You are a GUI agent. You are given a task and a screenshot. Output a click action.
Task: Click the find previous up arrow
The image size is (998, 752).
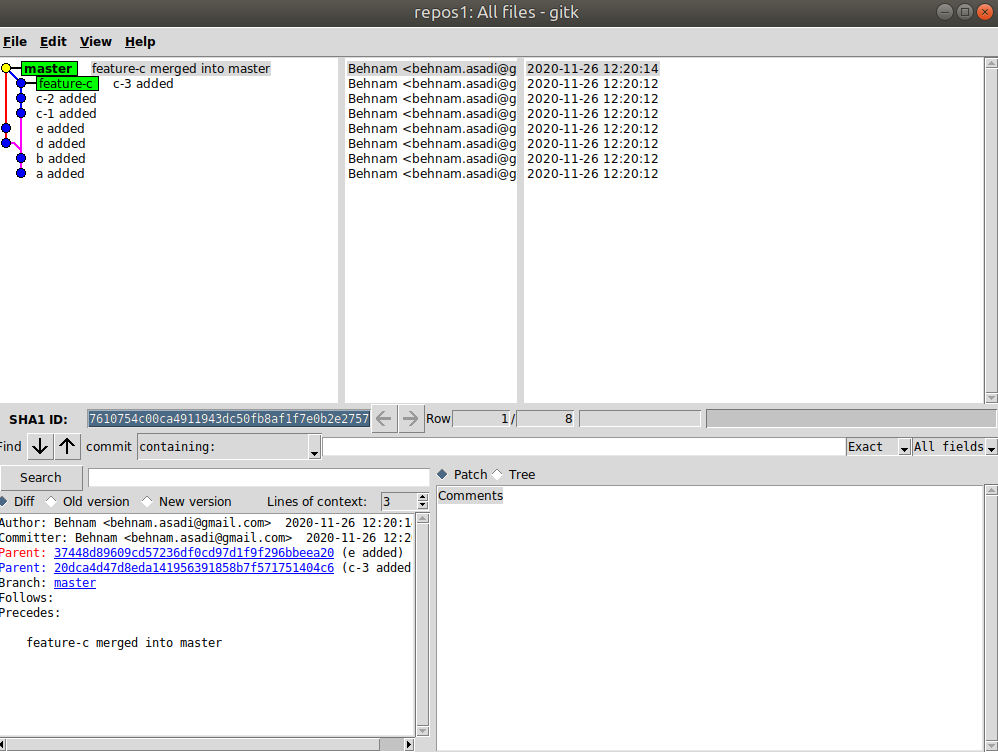point(67,447)
